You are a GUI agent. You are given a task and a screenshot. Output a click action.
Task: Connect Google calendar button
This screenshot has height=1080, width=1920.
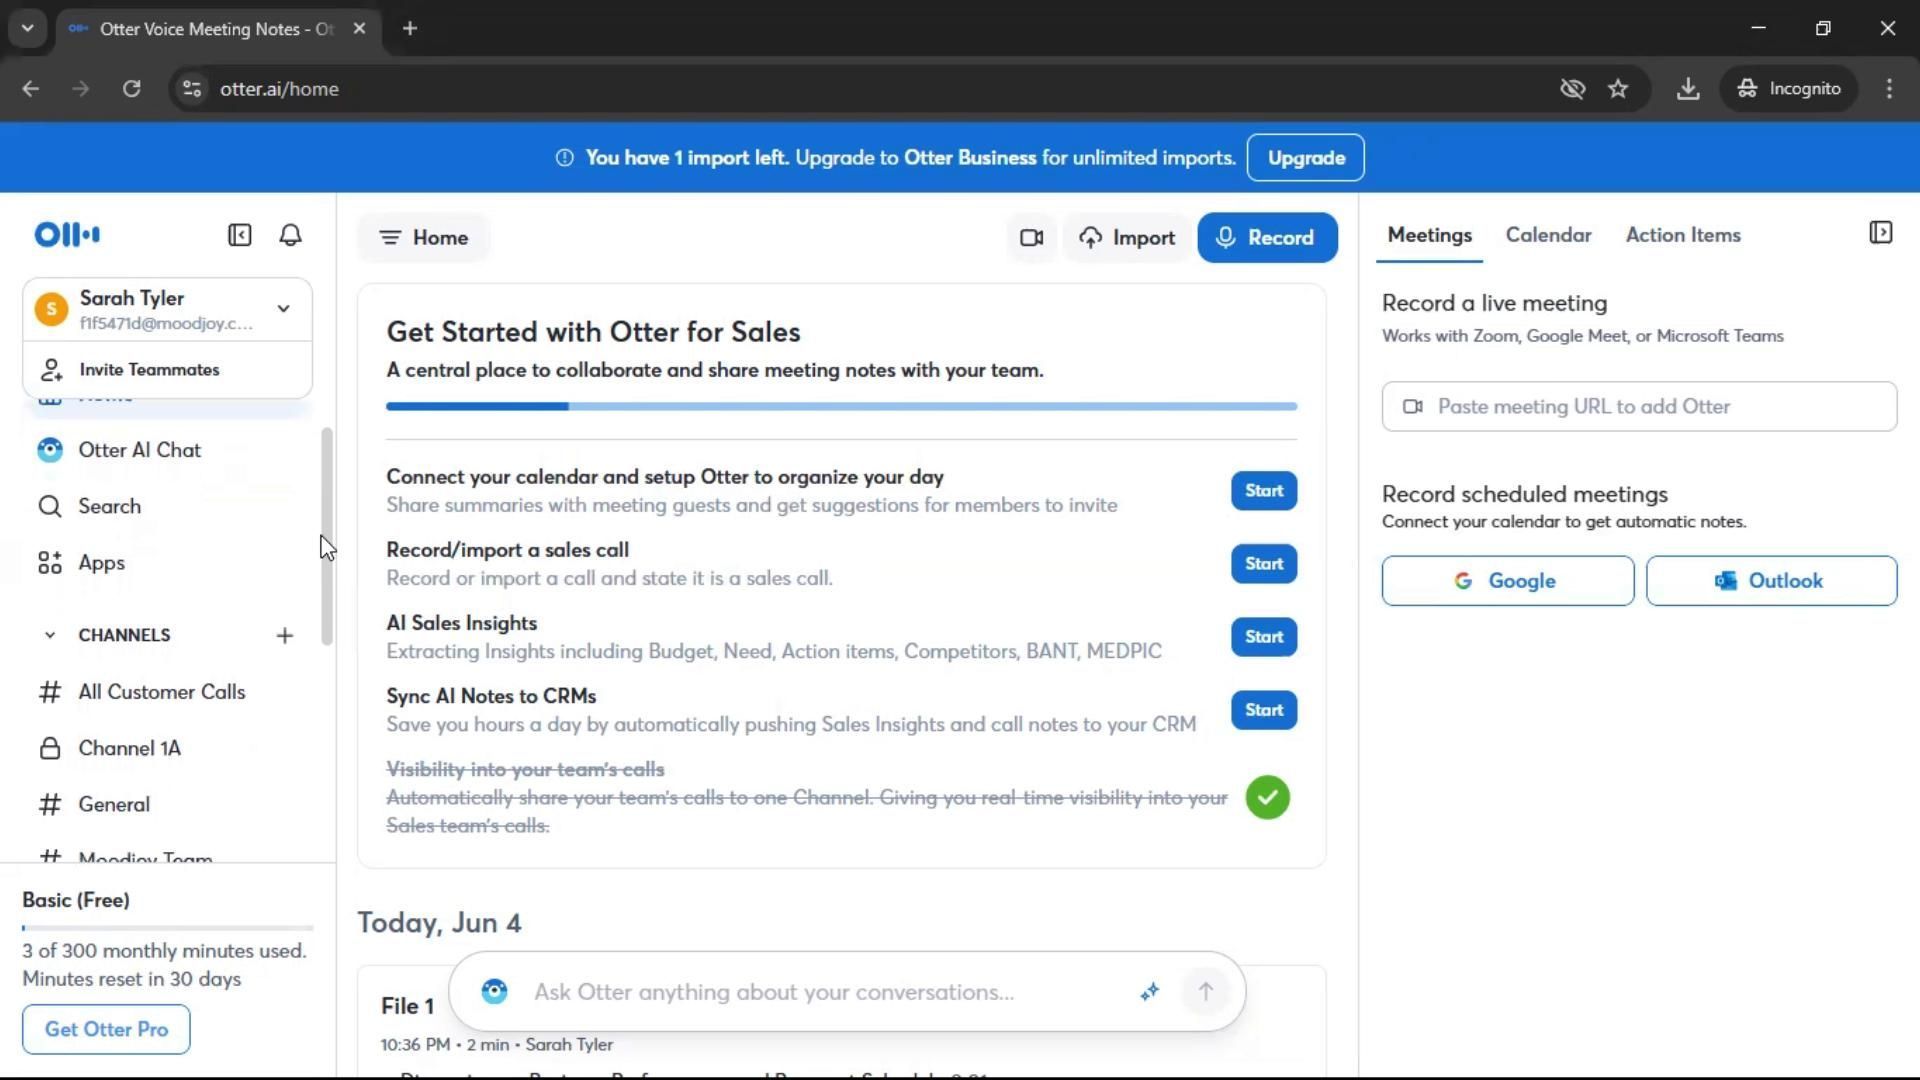(x=1507, y=581)
